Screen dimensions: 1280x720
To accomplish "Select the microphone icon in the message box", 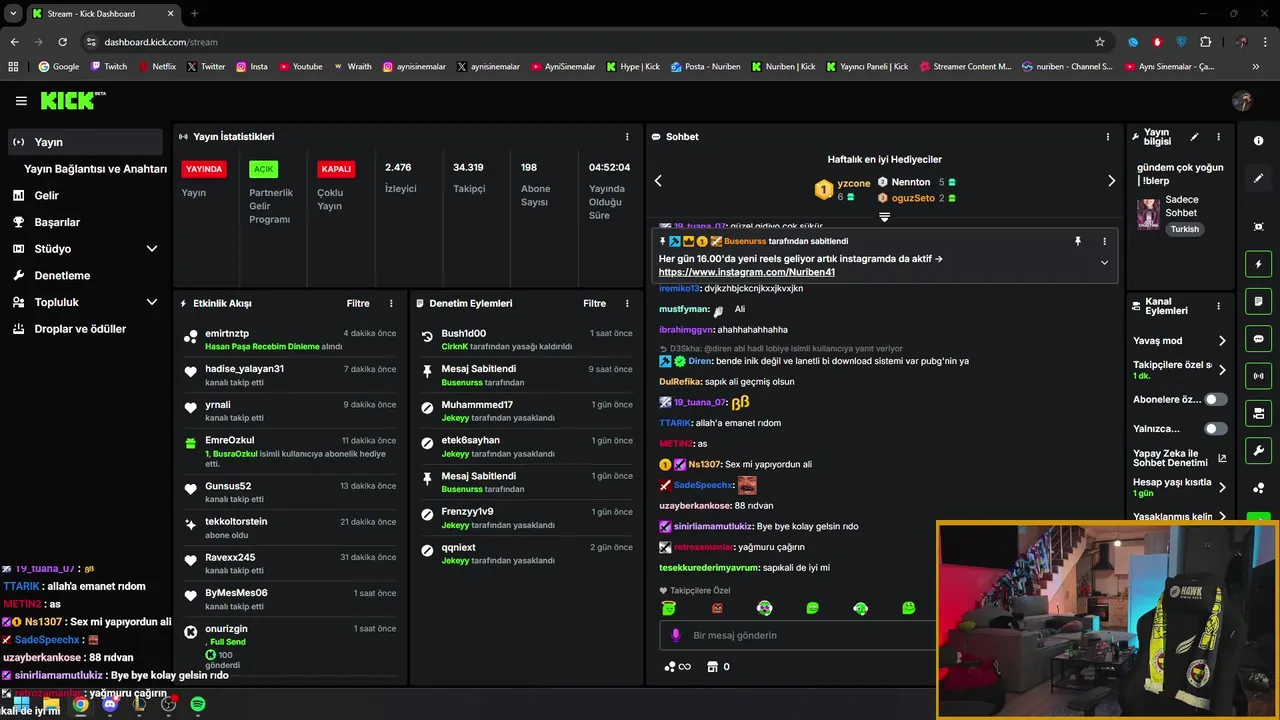I will click(676, 635).
